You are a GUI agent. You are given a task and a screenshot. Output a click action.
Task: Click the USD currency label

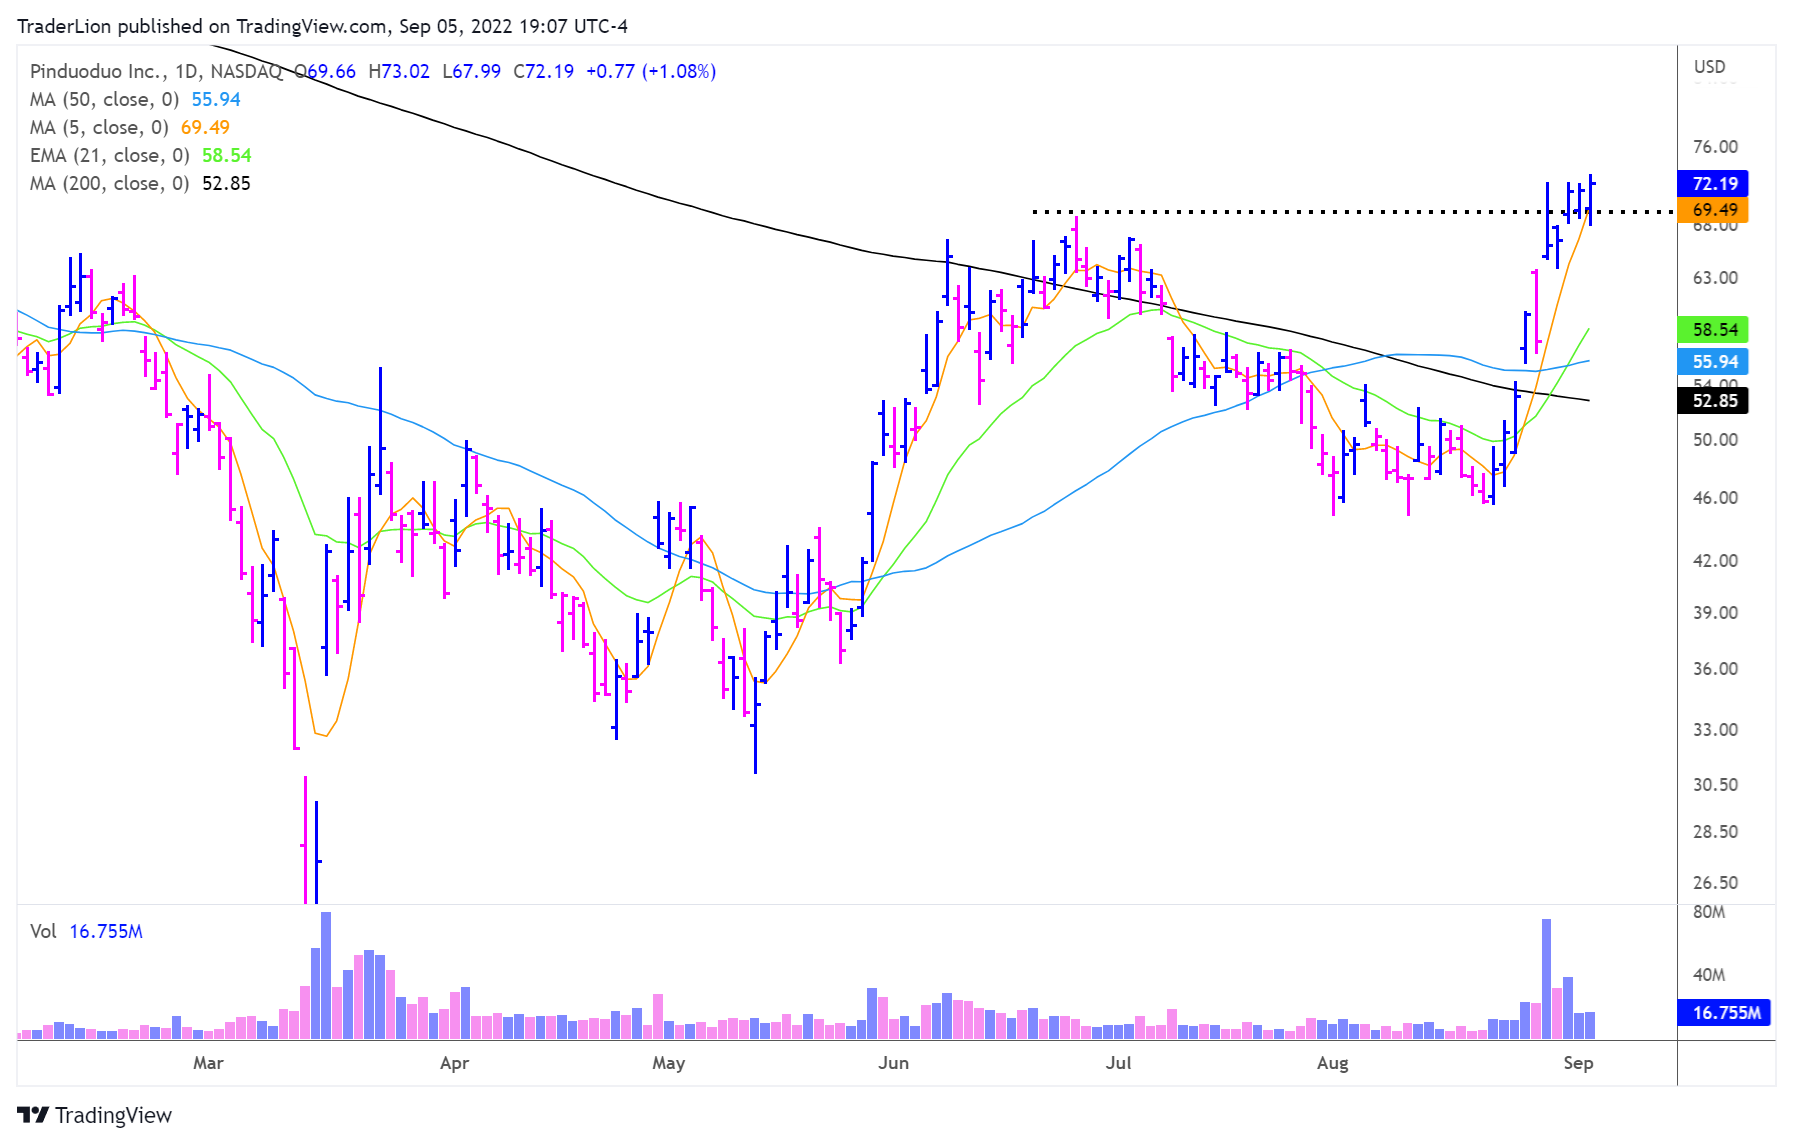point(1709,67)
